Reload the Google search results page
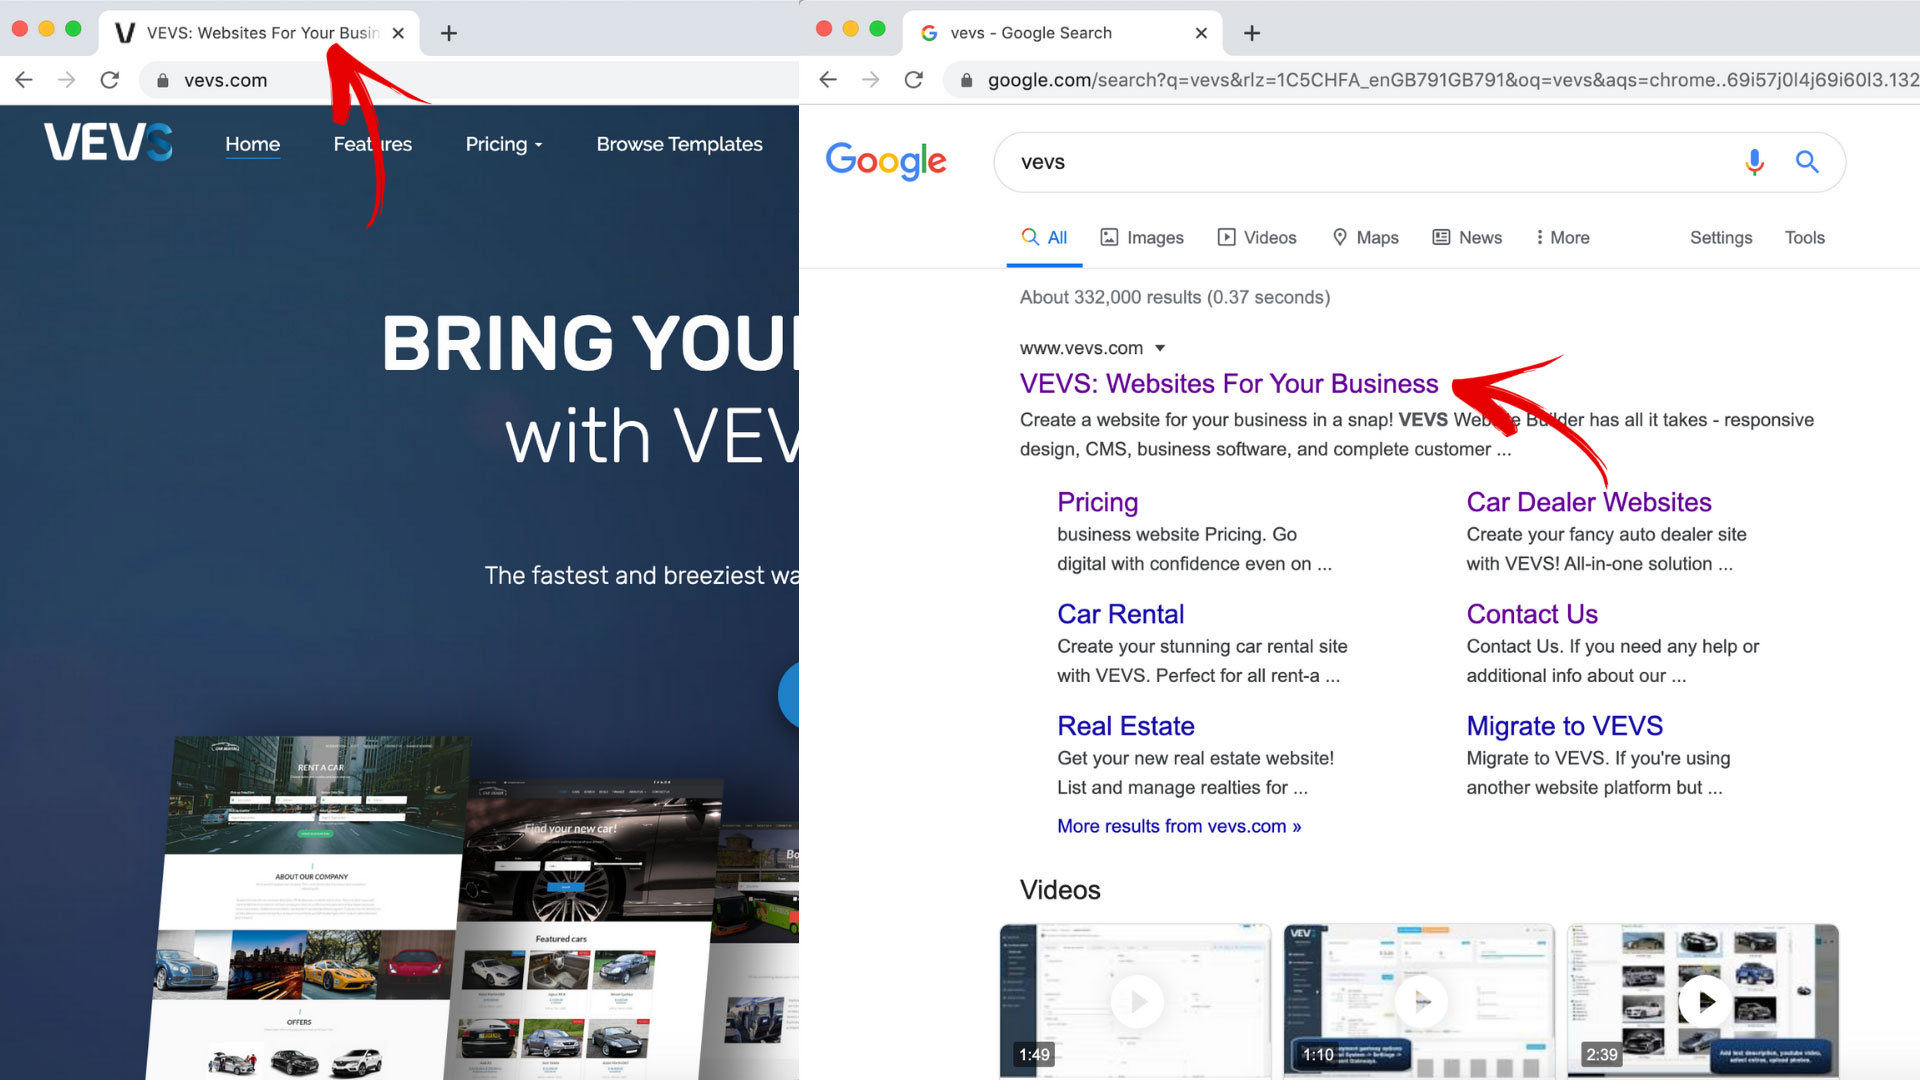 pyautogui.click(x=914, y=80)
